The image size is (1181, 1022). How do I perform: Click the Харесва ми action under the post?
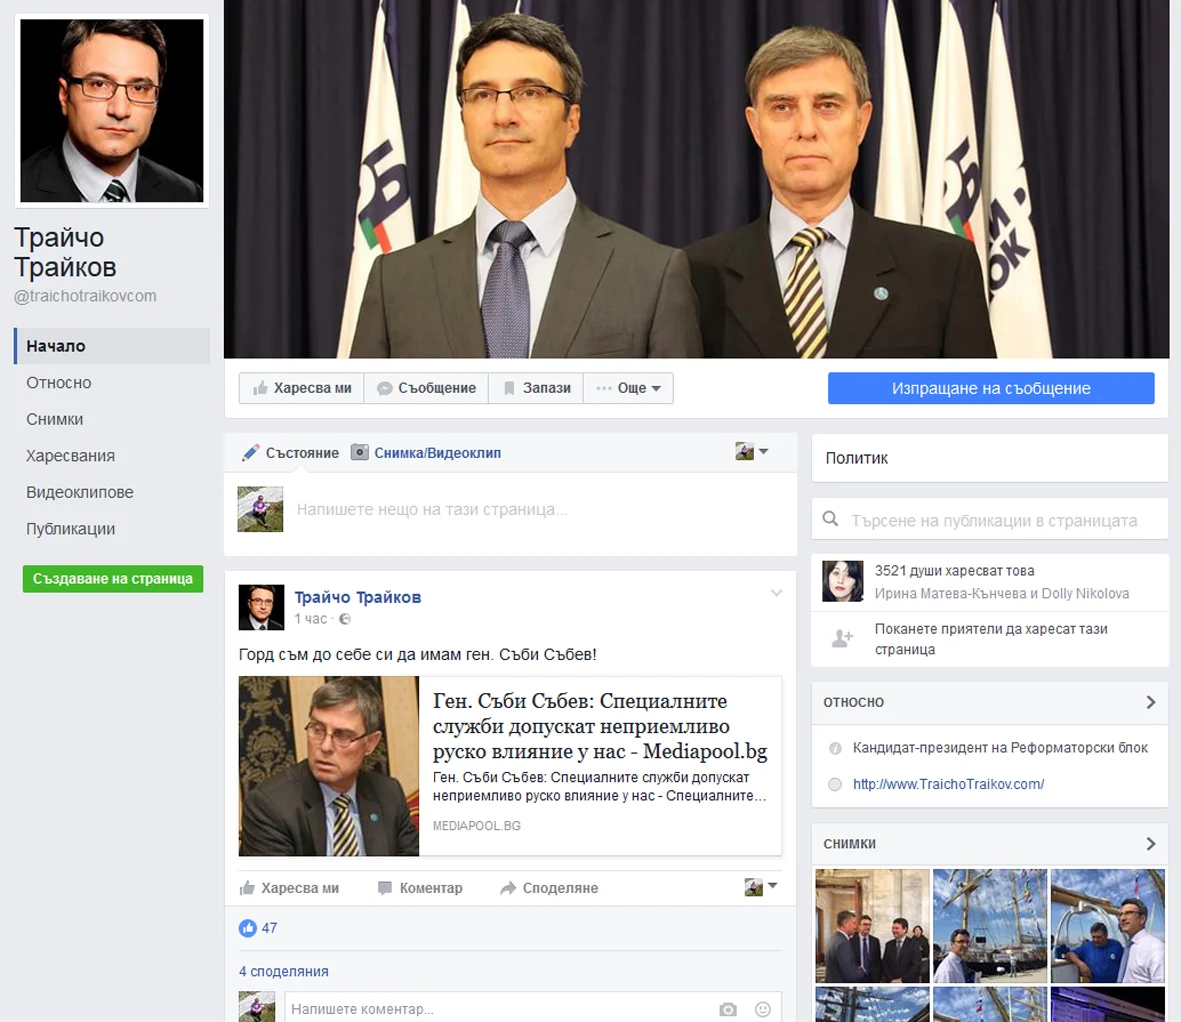tap(289, 888)
